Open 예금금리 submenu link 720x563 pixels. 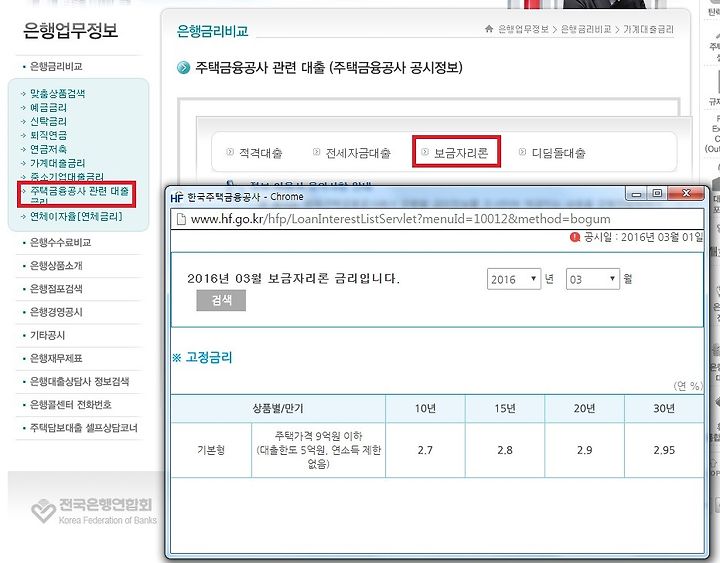coord(48,107)
